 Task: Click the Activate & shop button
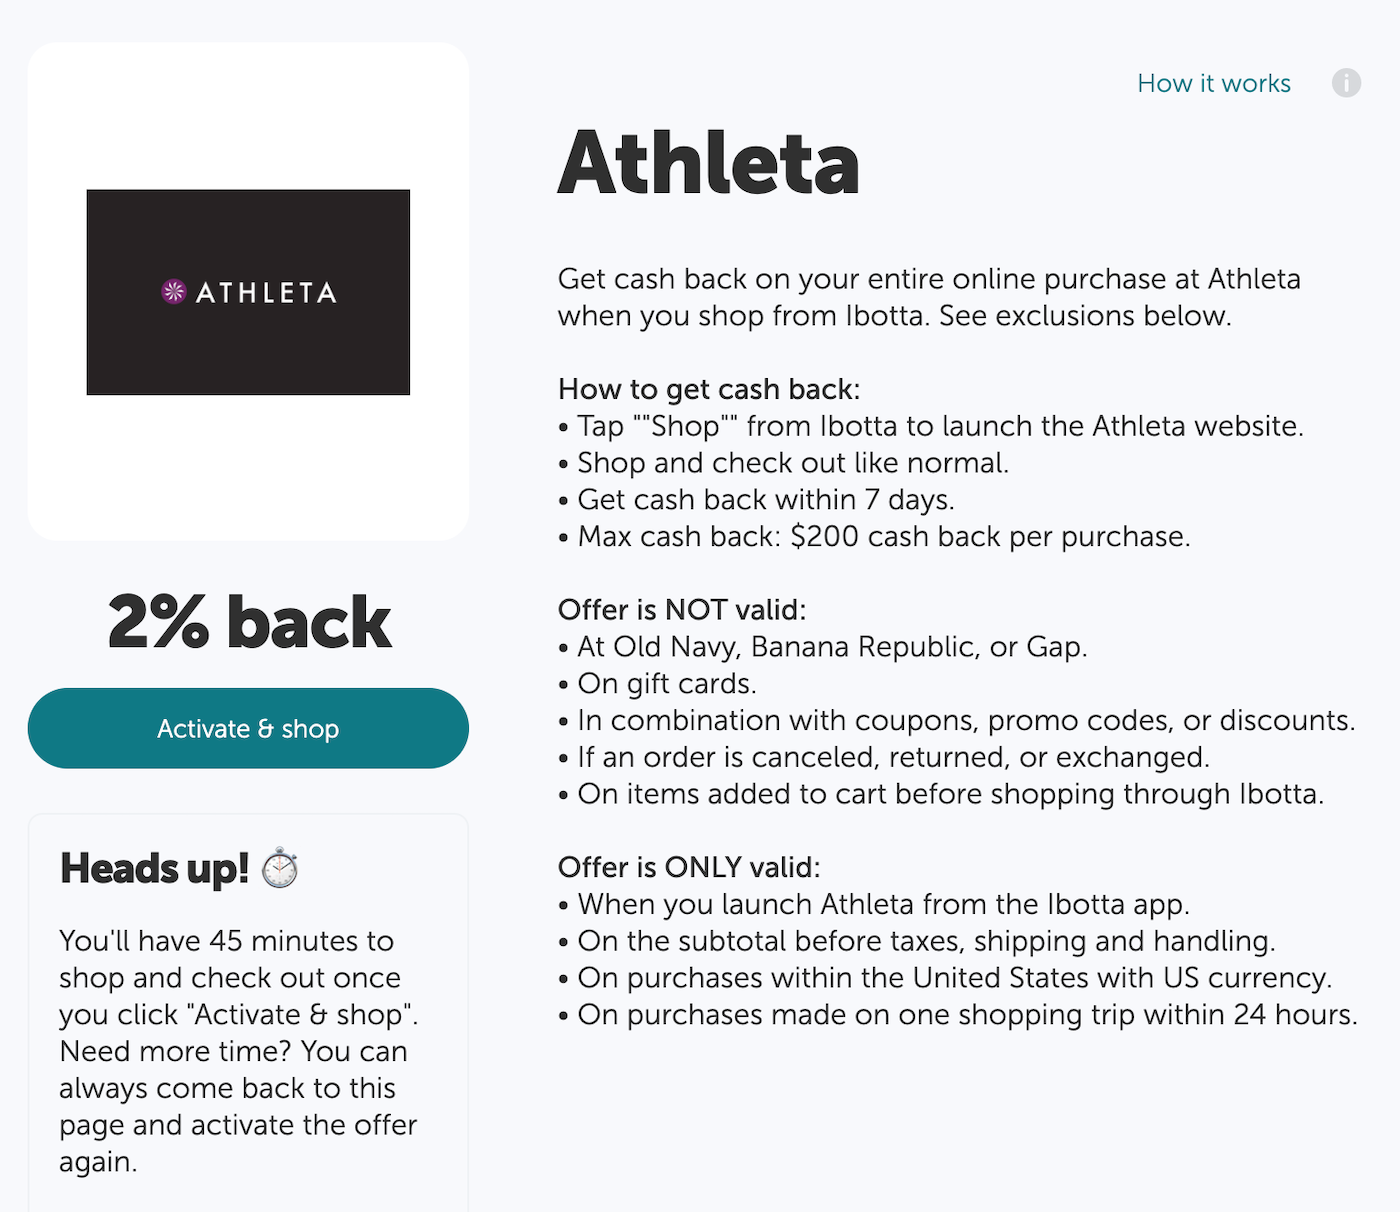tap(248, 729)
